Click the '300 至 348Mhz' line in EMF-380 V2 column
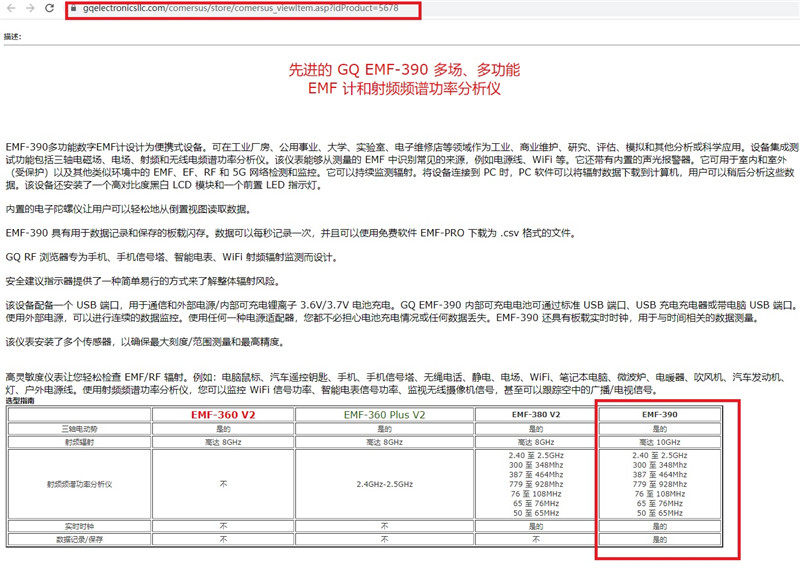 pyautogui.click(x=536, y=465)
